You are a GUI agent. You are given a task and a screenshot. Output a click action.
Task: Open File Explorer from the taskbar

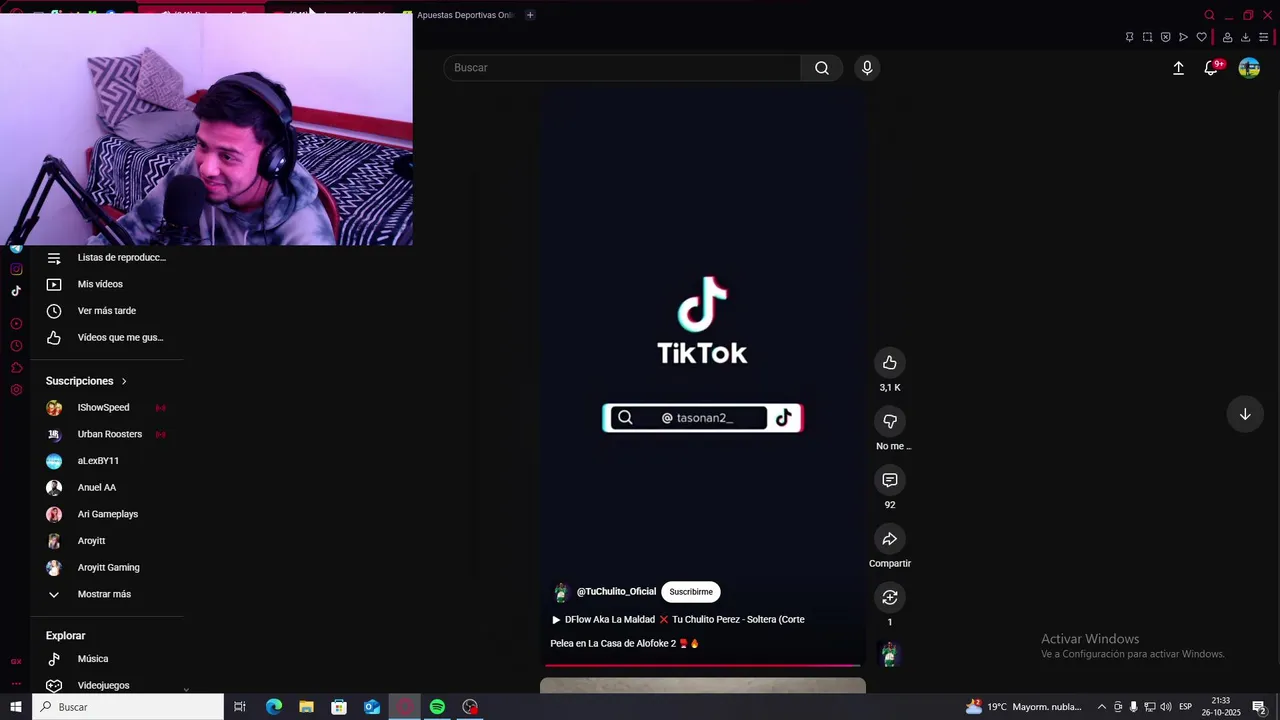pyautogui.click(x=306, y=707)
